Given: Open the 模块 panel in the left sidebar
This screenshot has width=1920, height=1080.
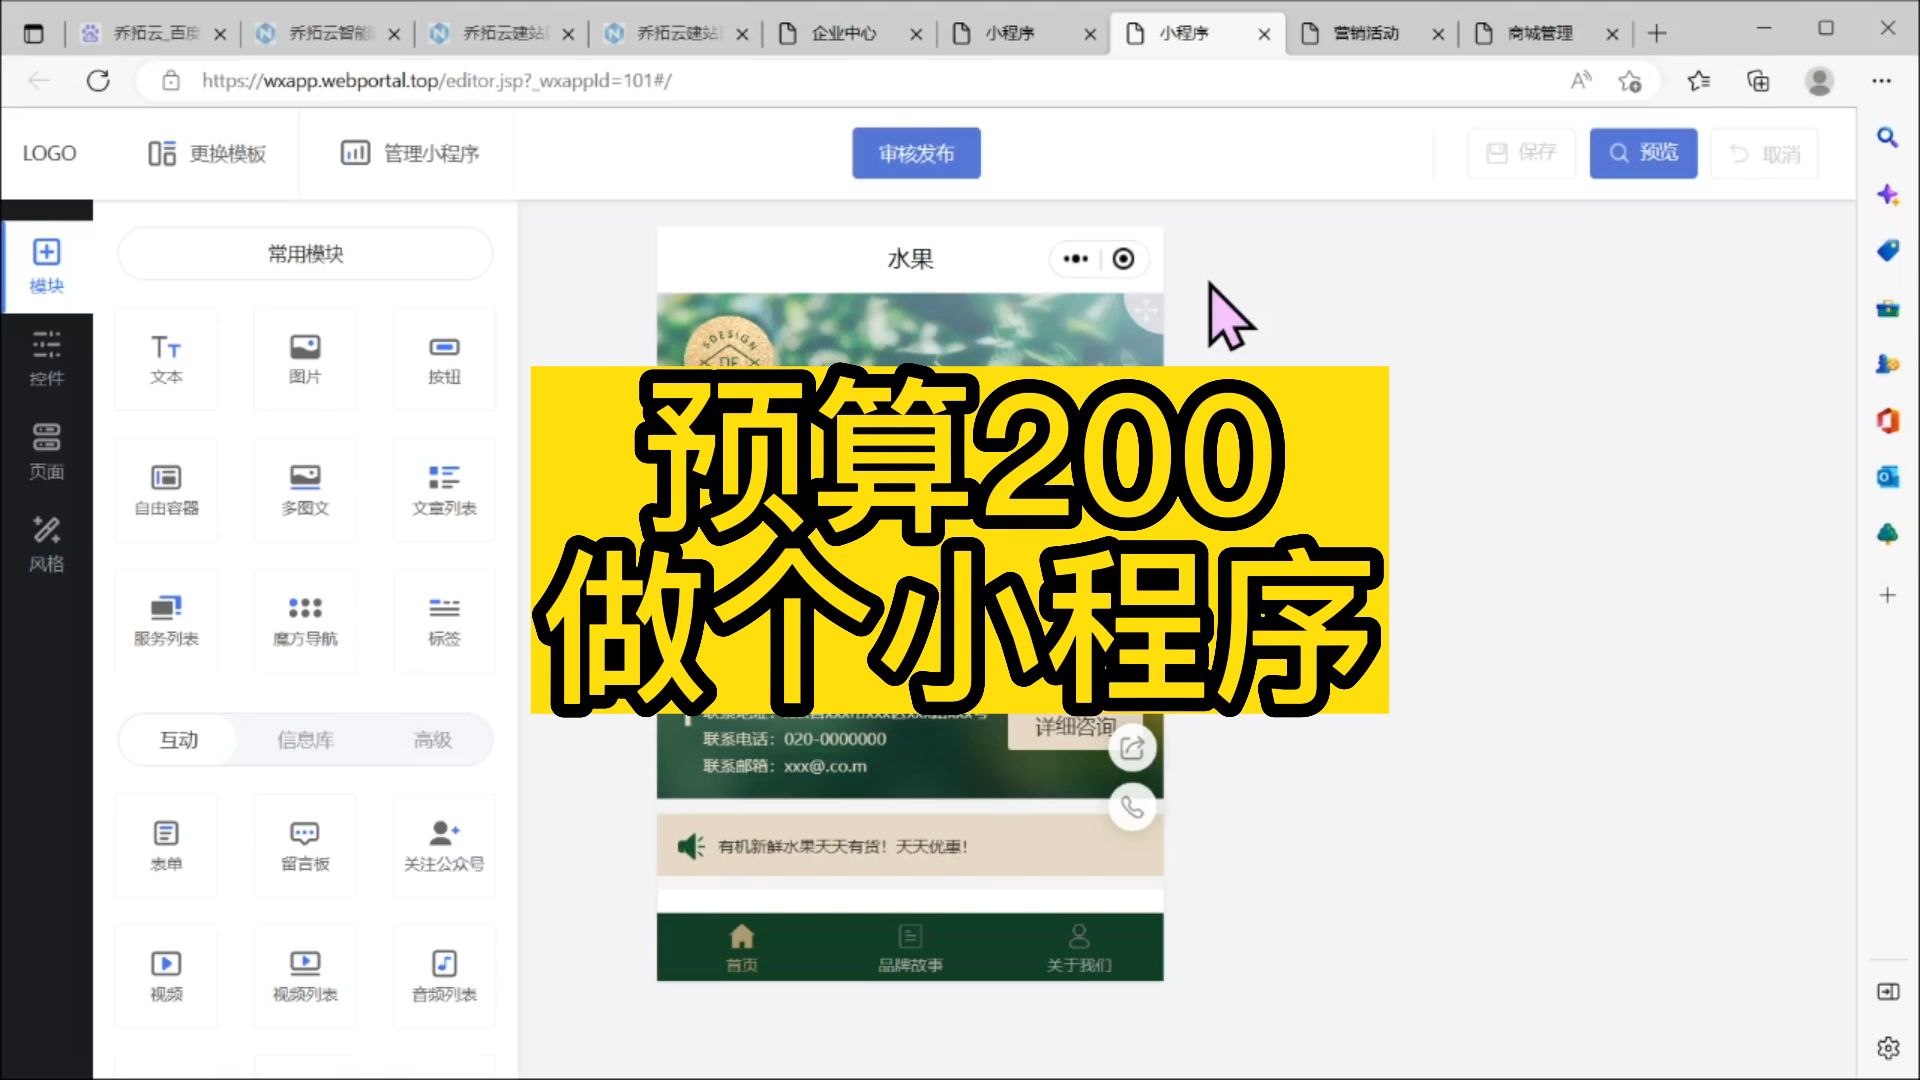Looking at the screenshot, I should click(x=46, y=265).
